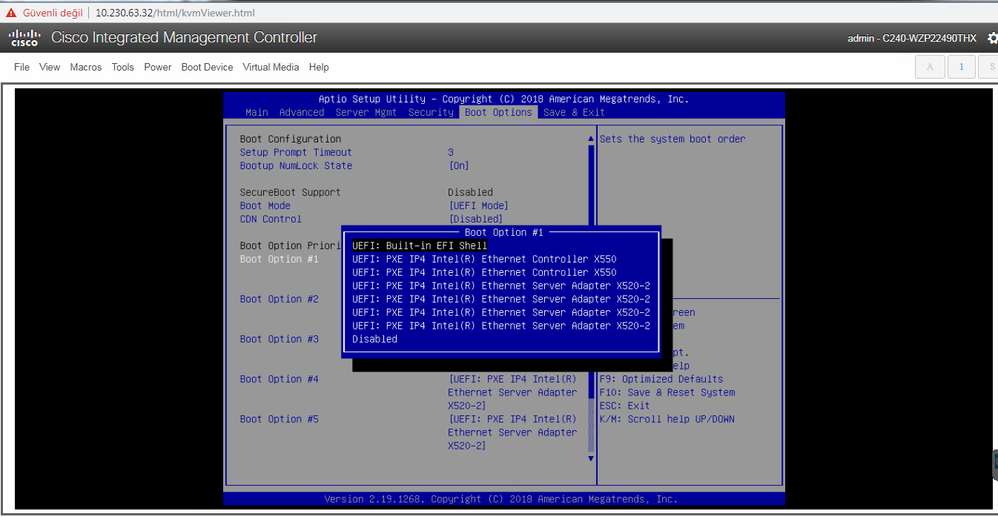998x517 pixels.
Task: Open the settings gear beside the admin name
Action: pos(992,38)
